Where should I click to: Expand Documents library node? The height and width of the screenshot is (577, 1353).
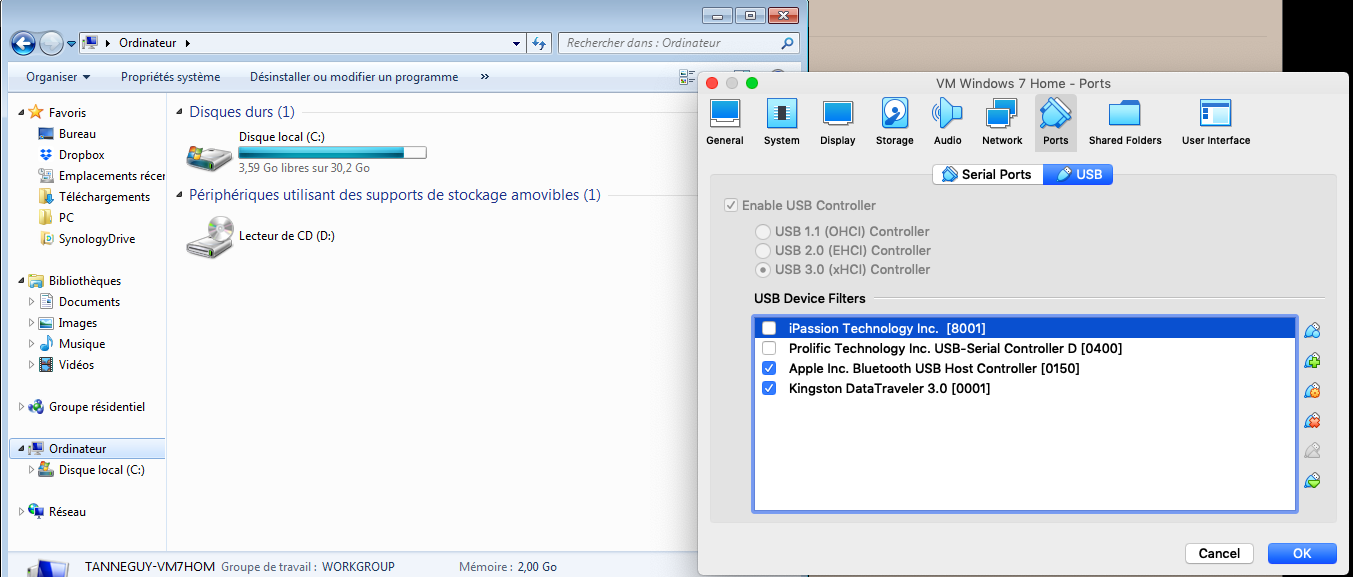pos(31,302)
